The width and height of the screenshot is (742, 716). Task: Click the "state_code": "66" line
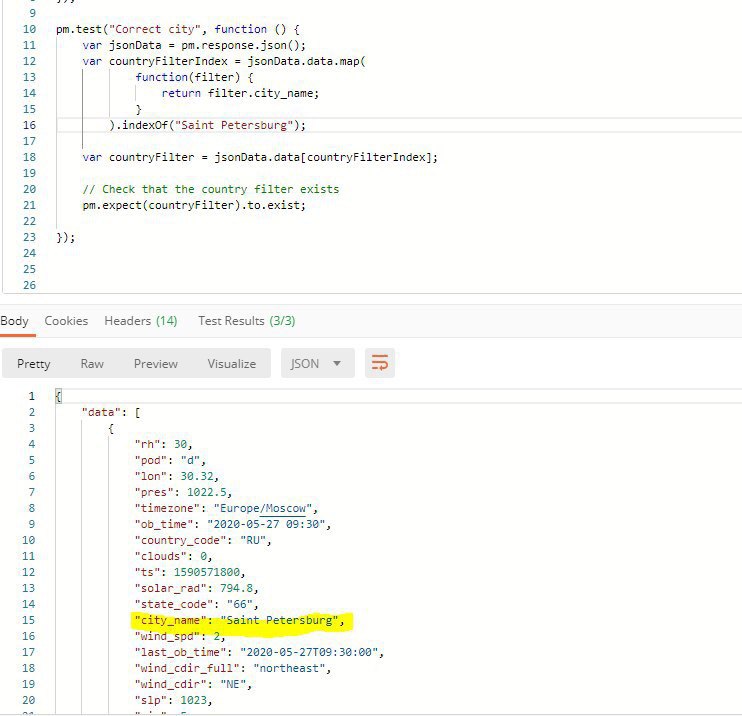click(196, 604)
